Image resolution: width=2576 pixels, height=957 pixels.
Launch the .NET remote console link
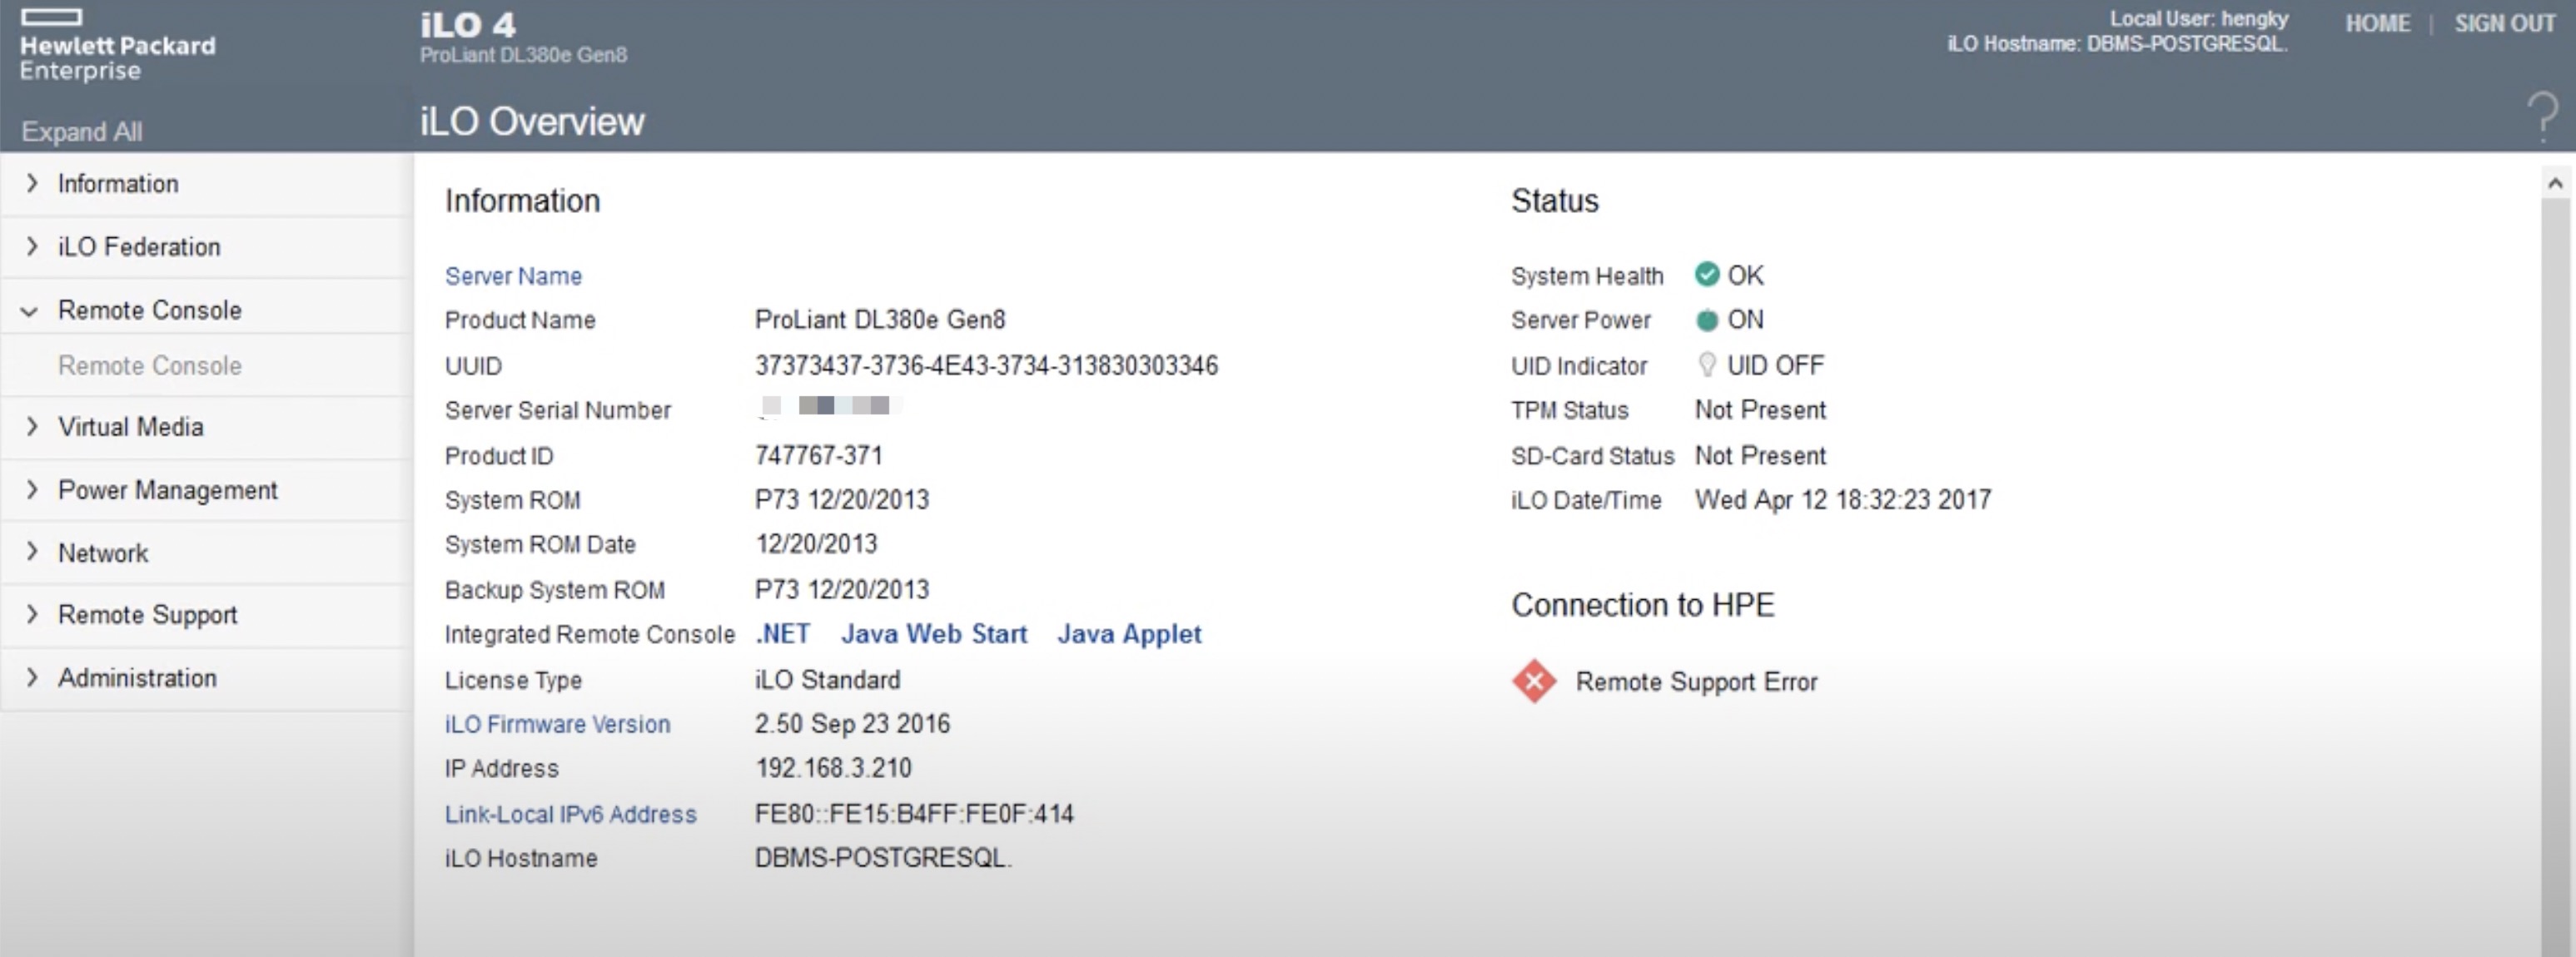pos(783,634)
